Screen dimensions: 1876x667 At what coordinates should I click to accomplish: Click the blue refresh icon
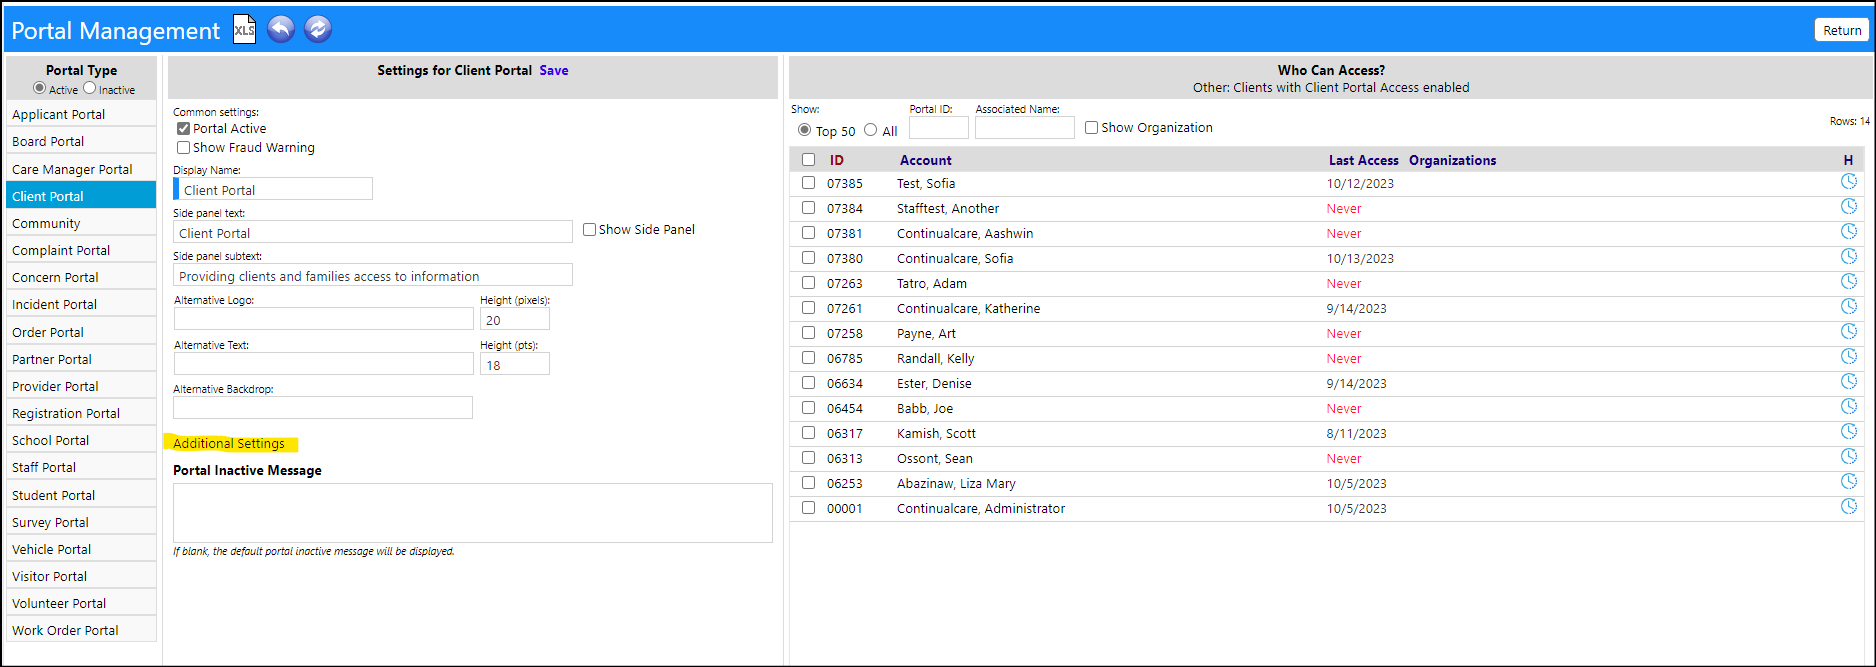pyautogui.click(x=318, y=30)
